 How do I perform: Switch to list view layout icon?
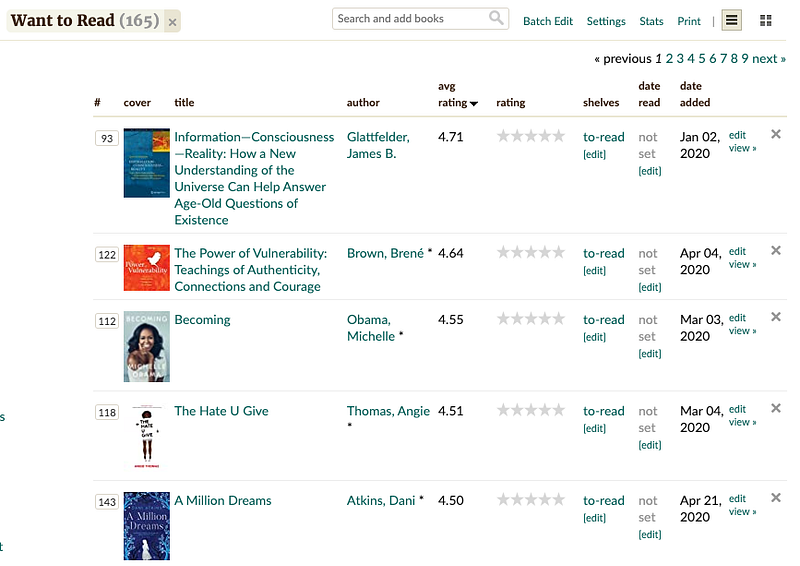coord(732,20)
